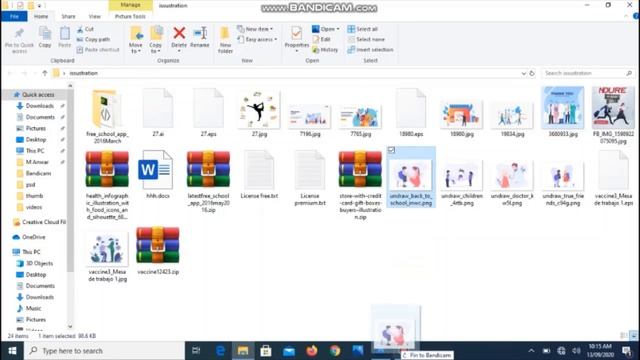640x360 pixels.
Task: Click the red Delete icon
Action: [179, 33]
